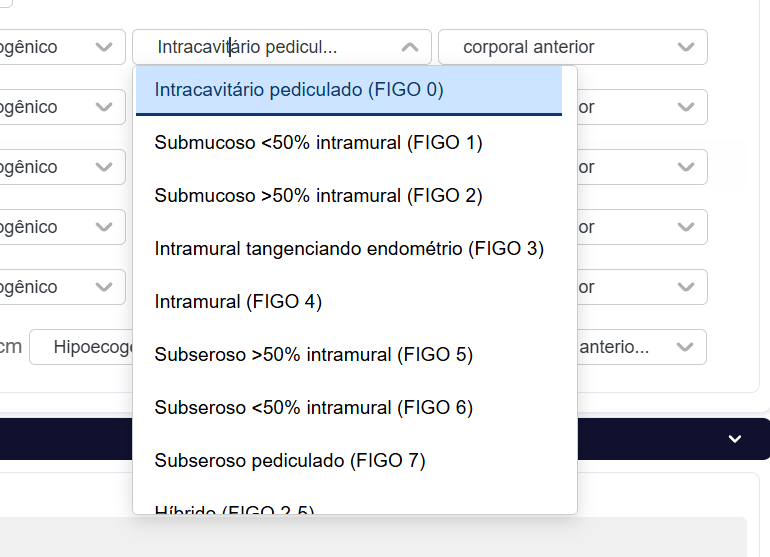Open the "corporal anterior" location dropdown
Image resolution: width=770 pixels, height=557 pixels.
pyautogui.click(x=572, y=47)
